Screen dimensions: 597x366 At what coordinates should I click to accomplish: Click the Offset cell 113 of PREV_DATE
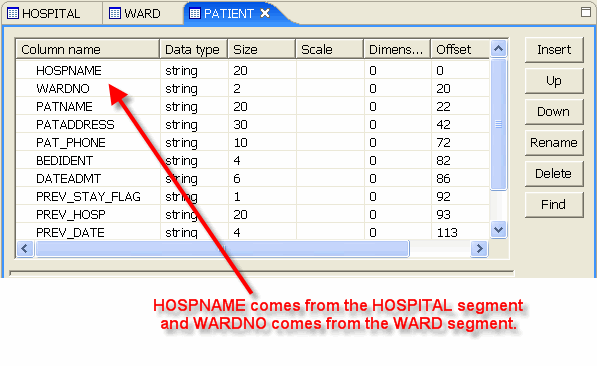point(460,232)
